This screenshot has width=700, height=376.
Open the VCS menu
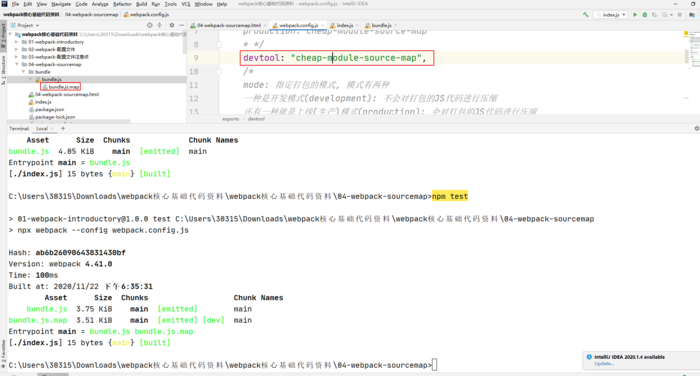click(186, 4)
